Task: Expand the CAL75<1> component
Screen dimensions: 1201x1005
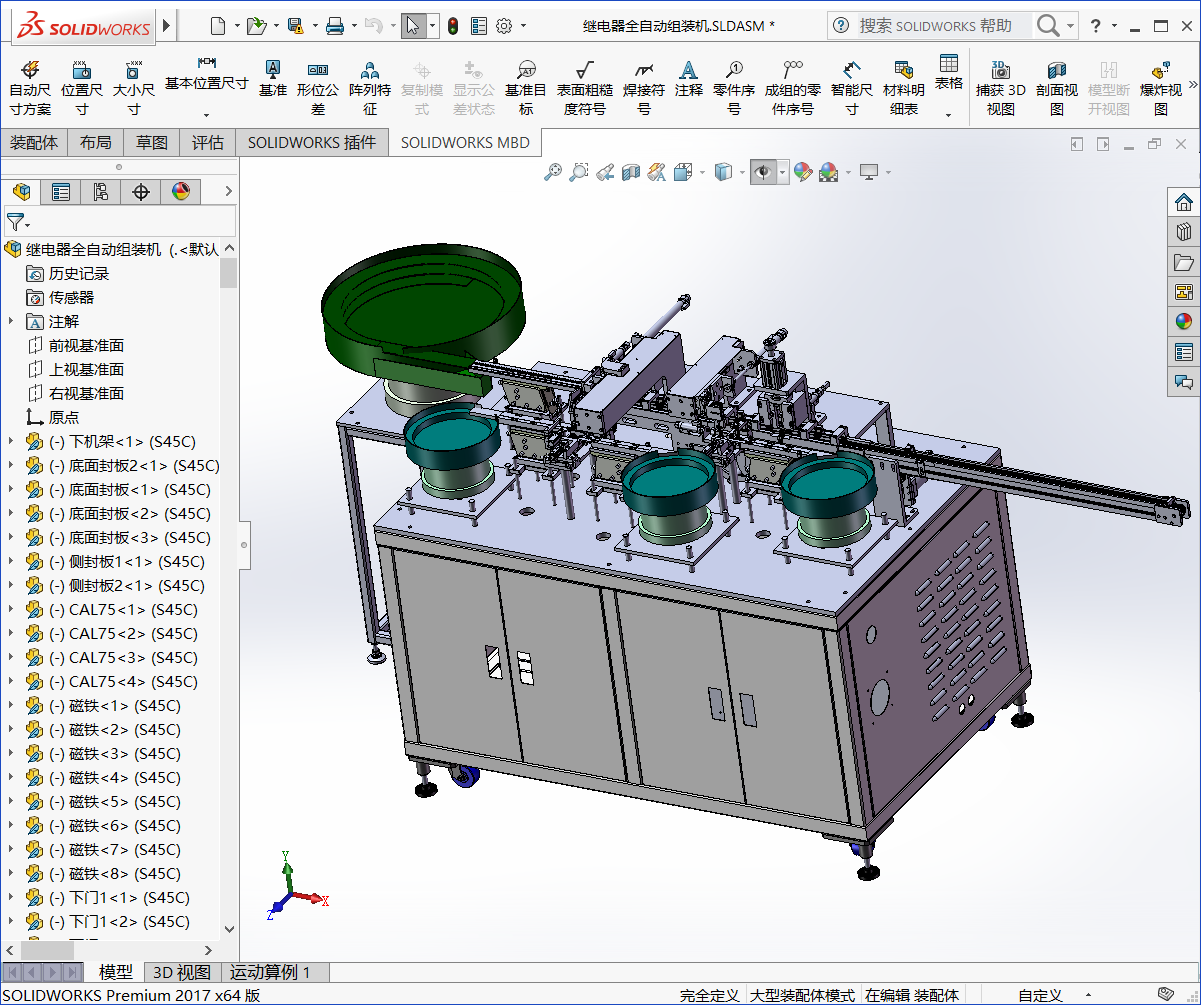Action: click(x=11, y=609)
